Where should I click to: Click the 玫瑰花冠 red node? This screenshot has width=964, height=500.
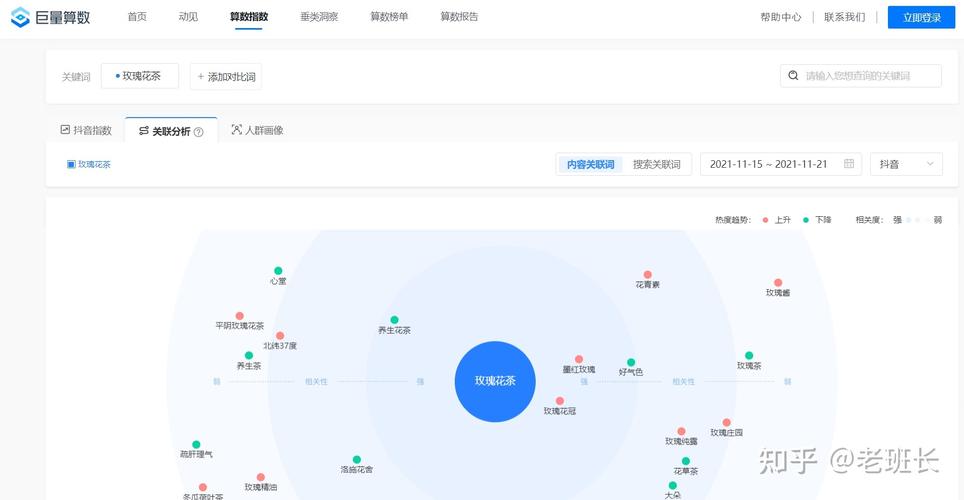(559, 401)
